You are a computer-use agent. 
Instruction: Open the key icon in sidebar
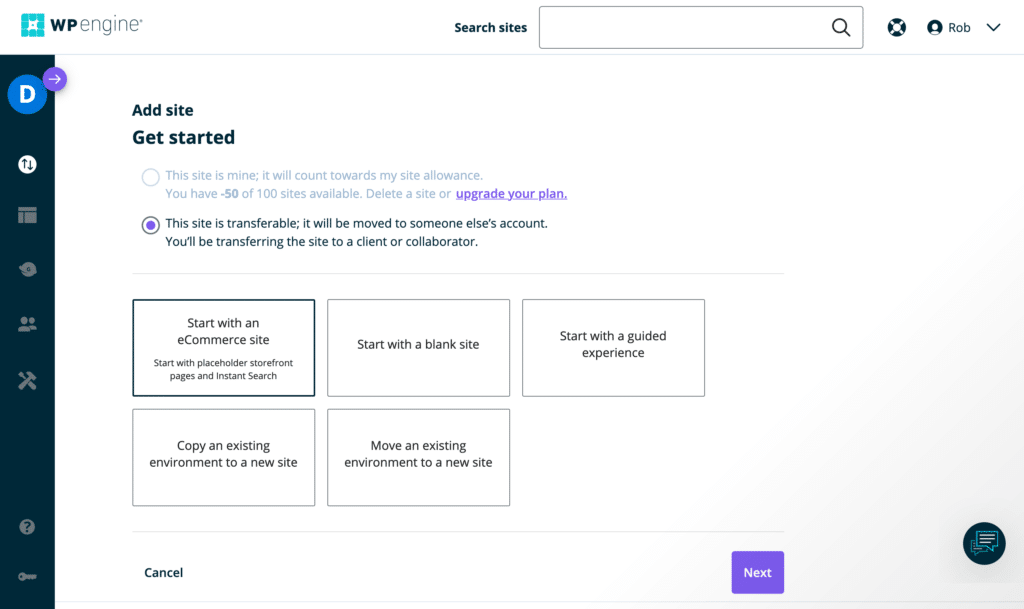pyautogui.click(x=27, y=576)
